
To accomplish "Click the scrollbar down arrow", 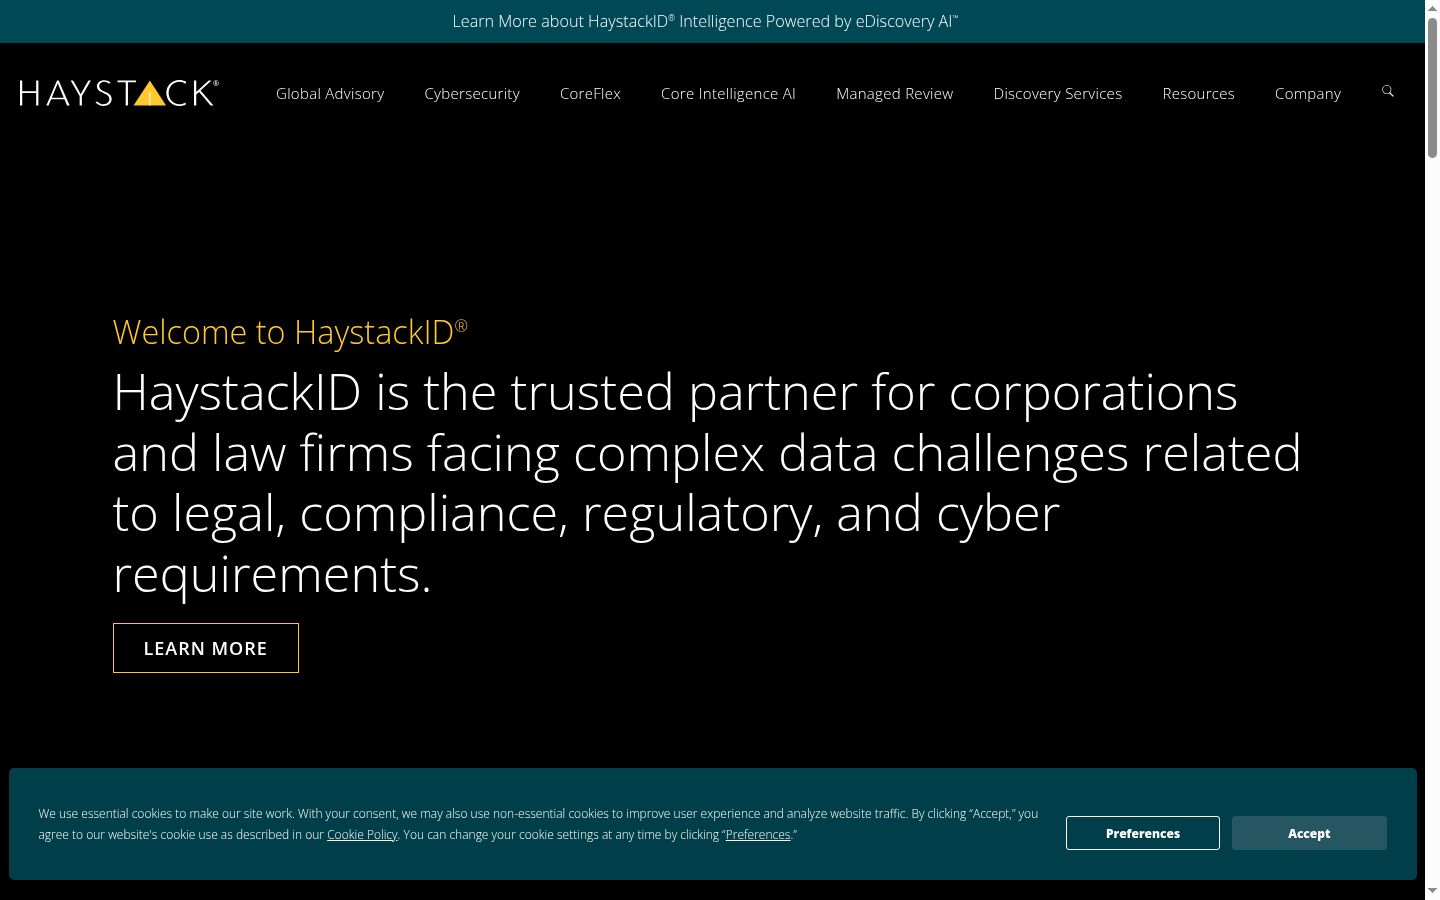I will [x=1432, y=891].
